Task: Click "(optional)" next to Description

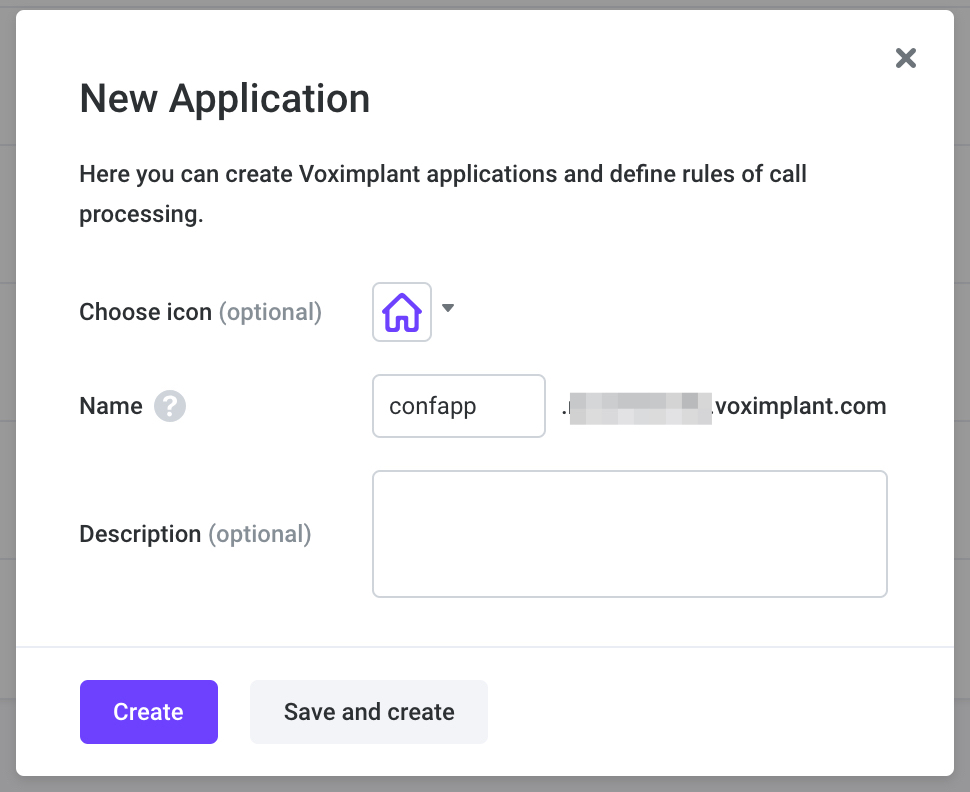Action: coord(260,534)
